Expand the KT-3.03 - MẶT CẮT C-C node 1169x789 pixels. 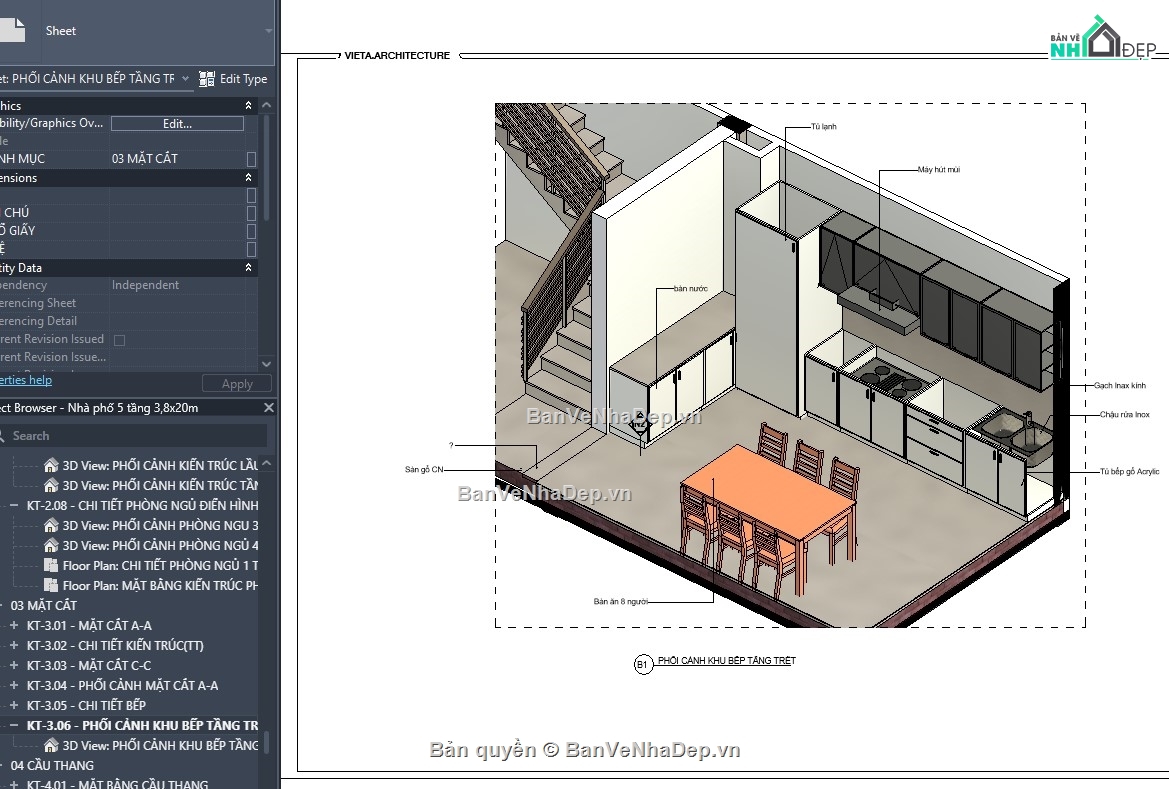[x=13, y=665]
